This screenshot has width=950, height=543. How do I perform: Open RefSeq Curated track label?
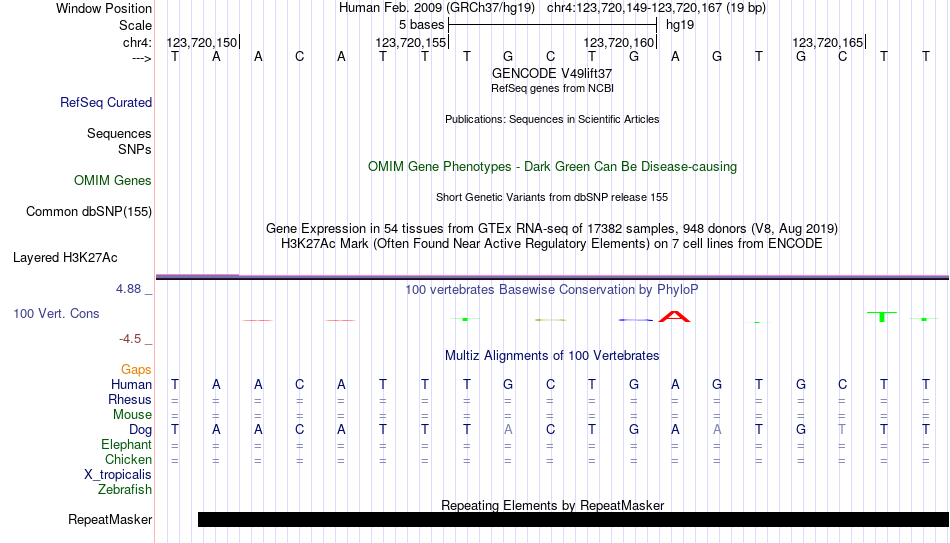105,102
